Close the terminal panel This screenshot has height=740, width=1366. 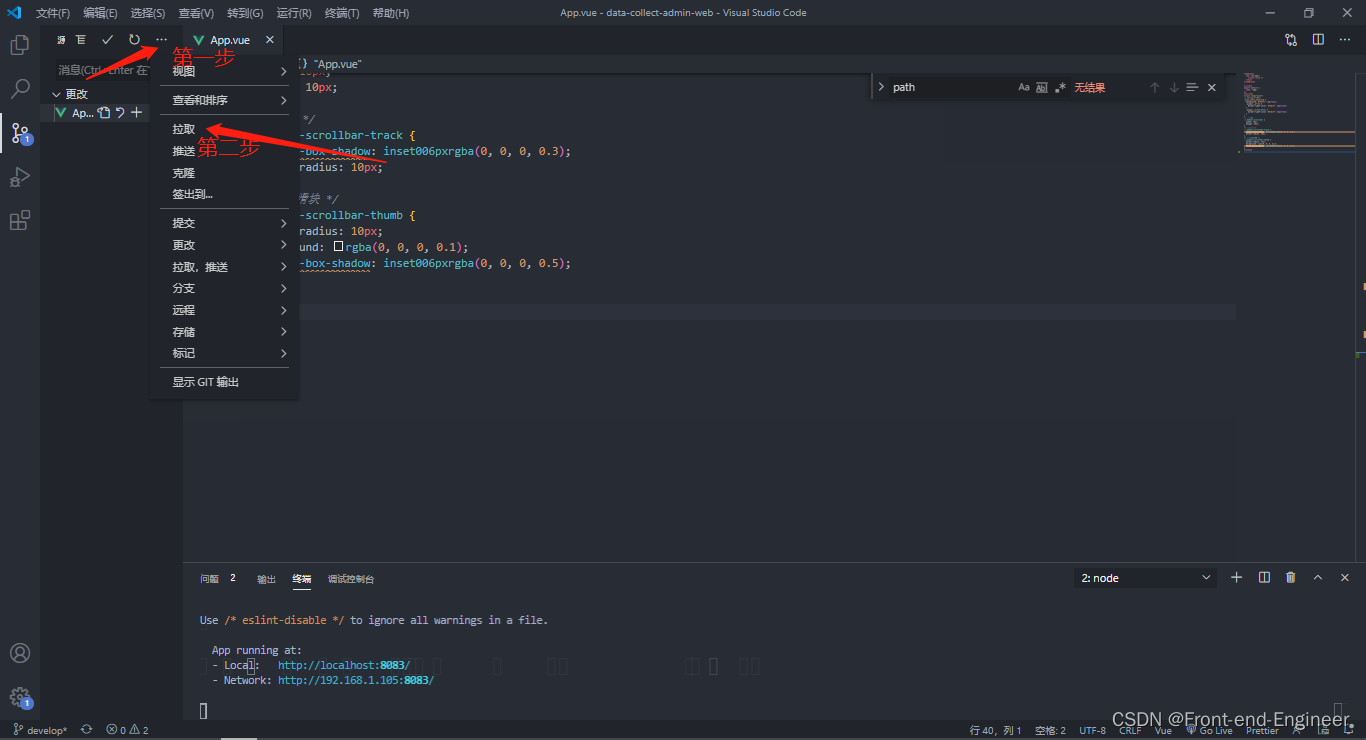(x=1345, y=578)
